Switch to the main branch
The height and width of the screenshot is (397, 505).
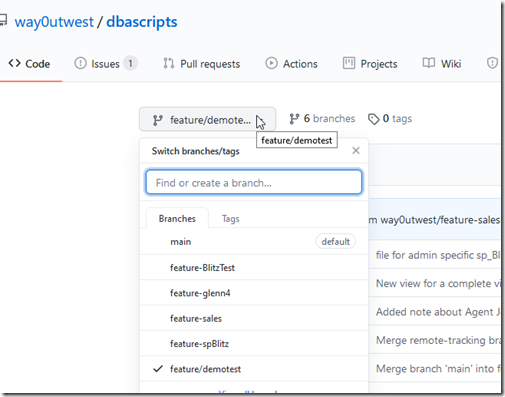click(x=254, y=242)
